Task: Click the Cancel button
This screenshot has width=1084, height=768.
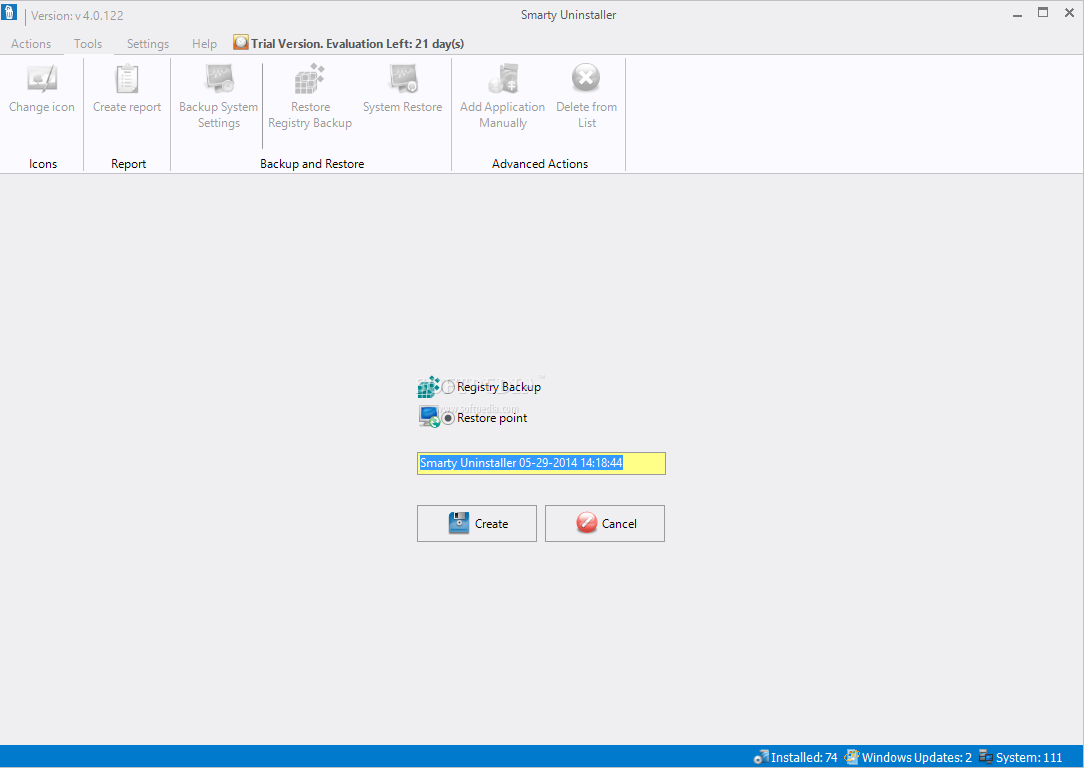Action: (605, 523)
